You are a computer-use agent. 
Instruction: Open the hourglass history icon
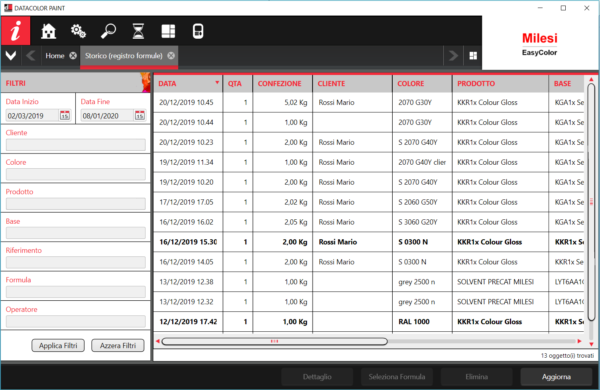[x=138, y=31]
